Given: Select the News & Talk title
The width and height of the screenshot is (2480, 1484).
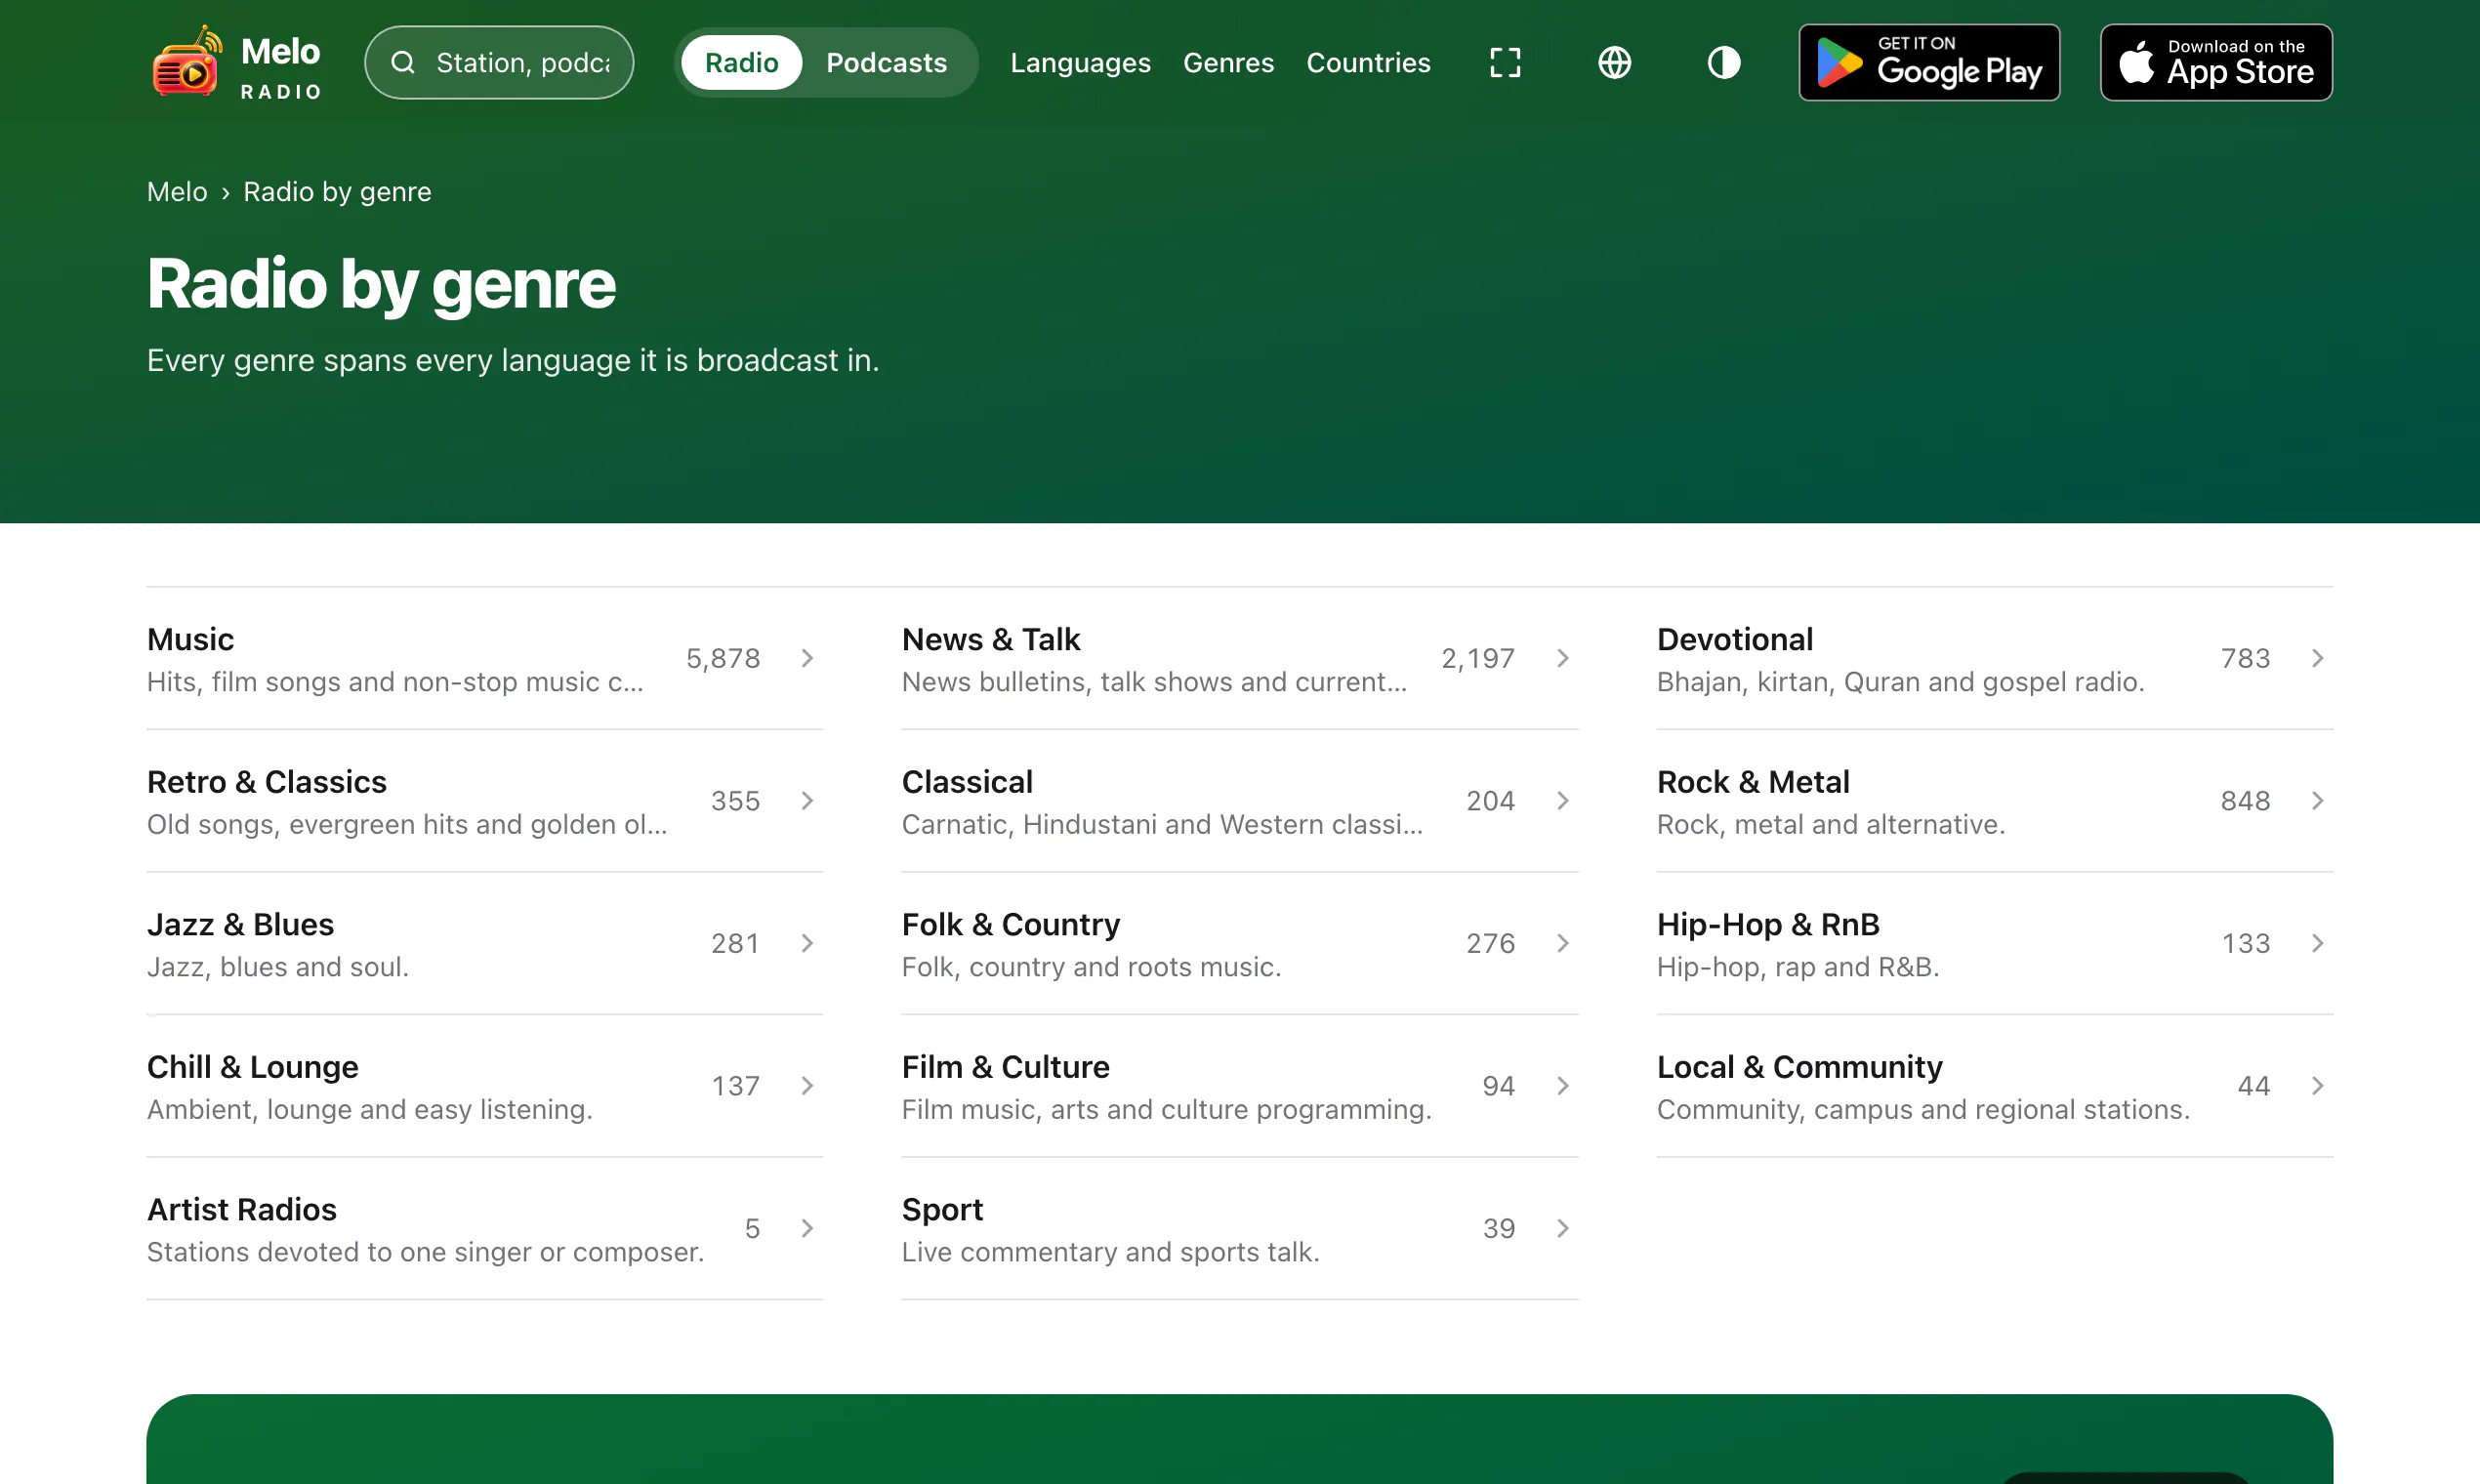Looking at the screenshot, I should [991, 640].
